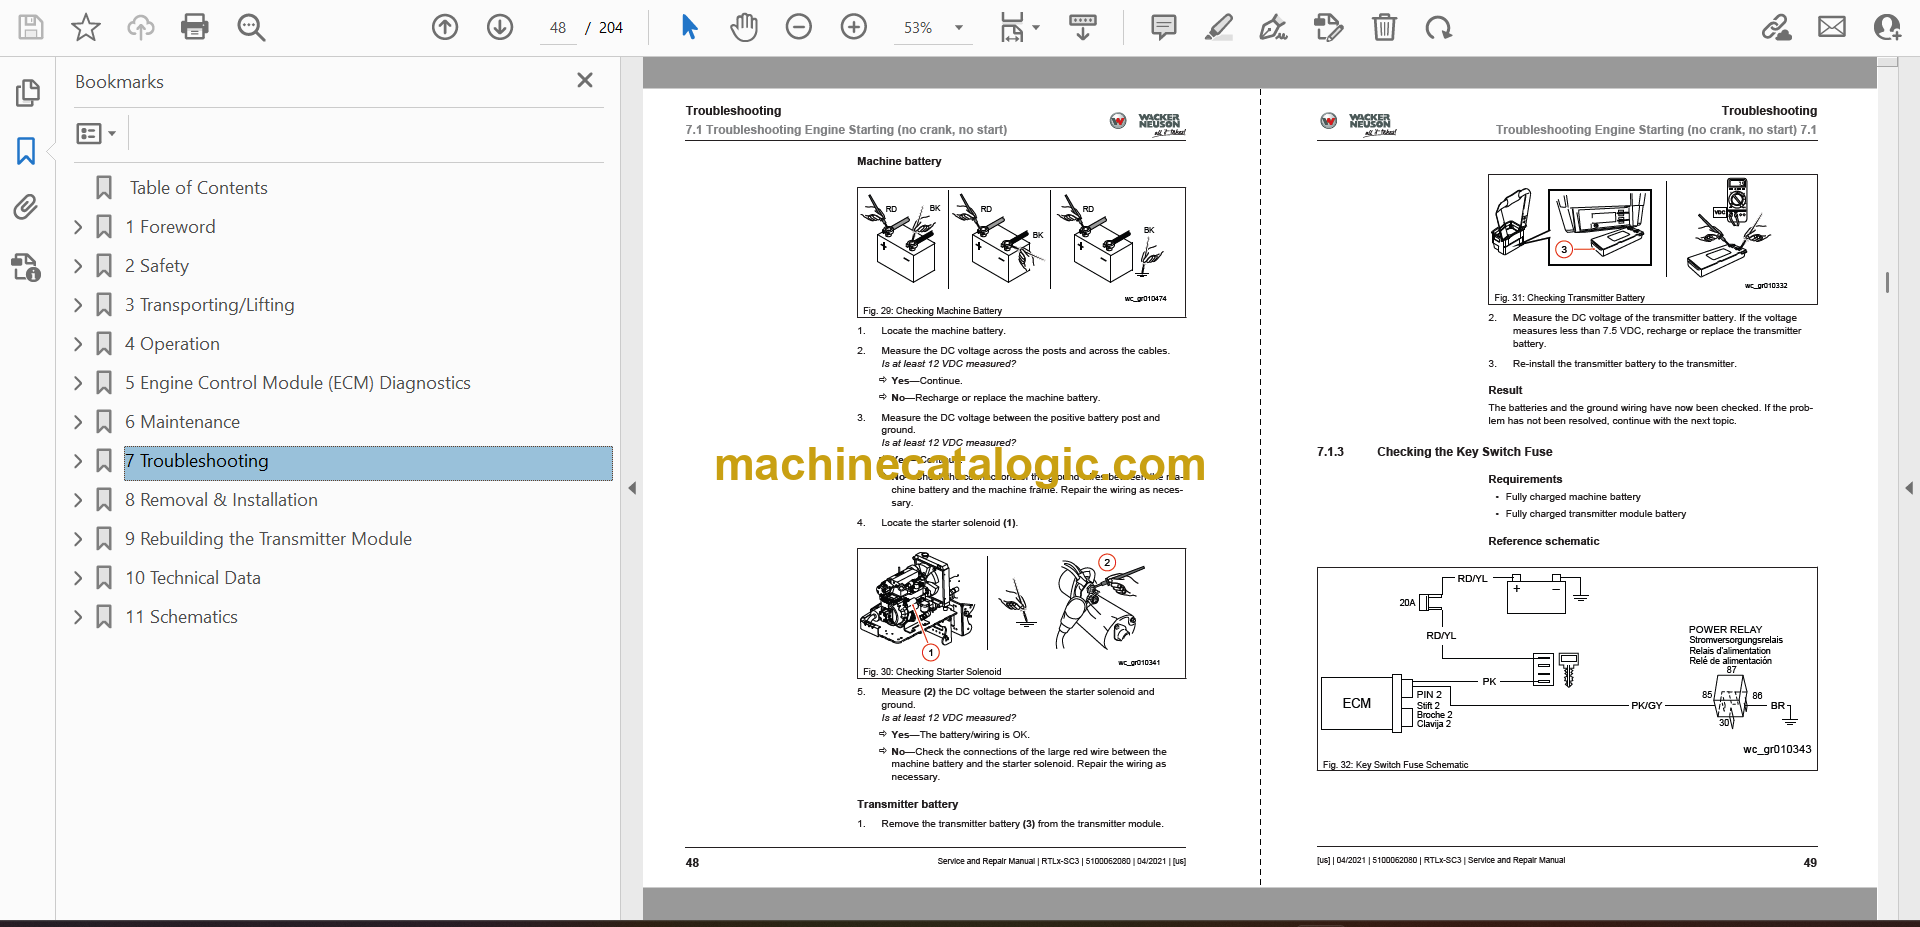Add bookmark with star icon

(86, 27)
